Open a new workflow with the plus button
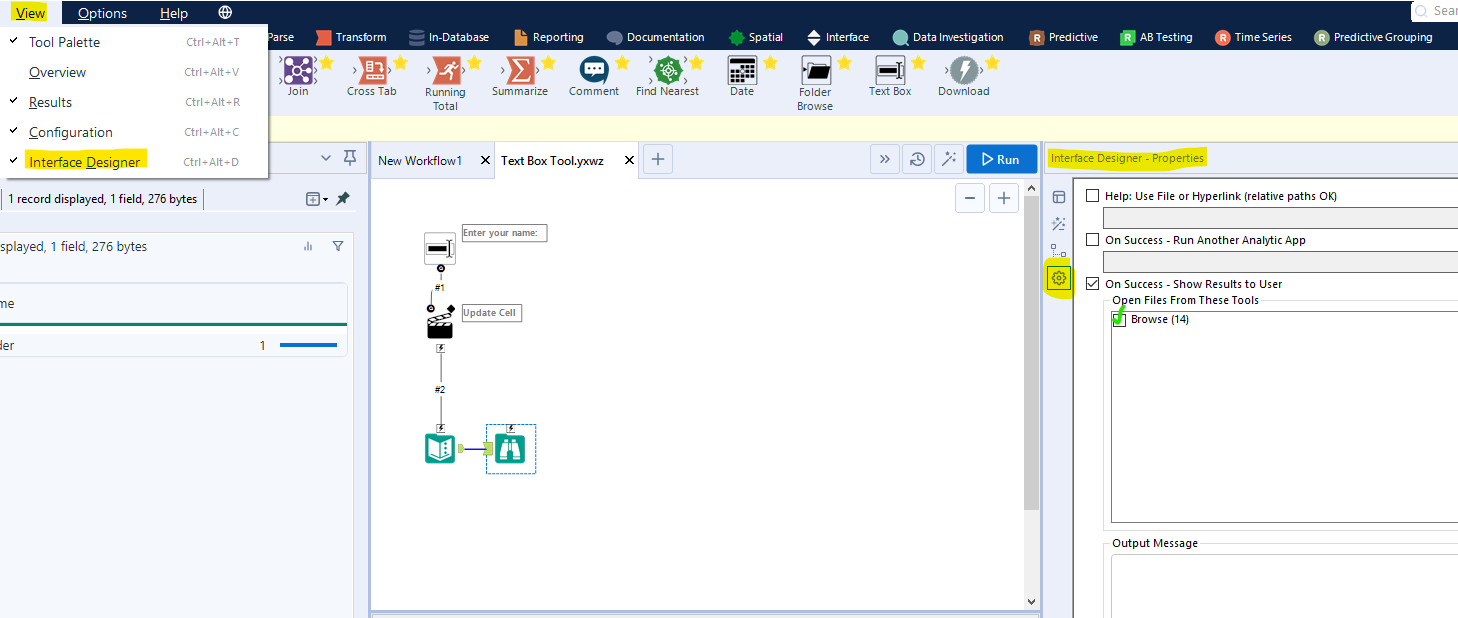This screenshot has height=618, width=1458. point(657,159)
